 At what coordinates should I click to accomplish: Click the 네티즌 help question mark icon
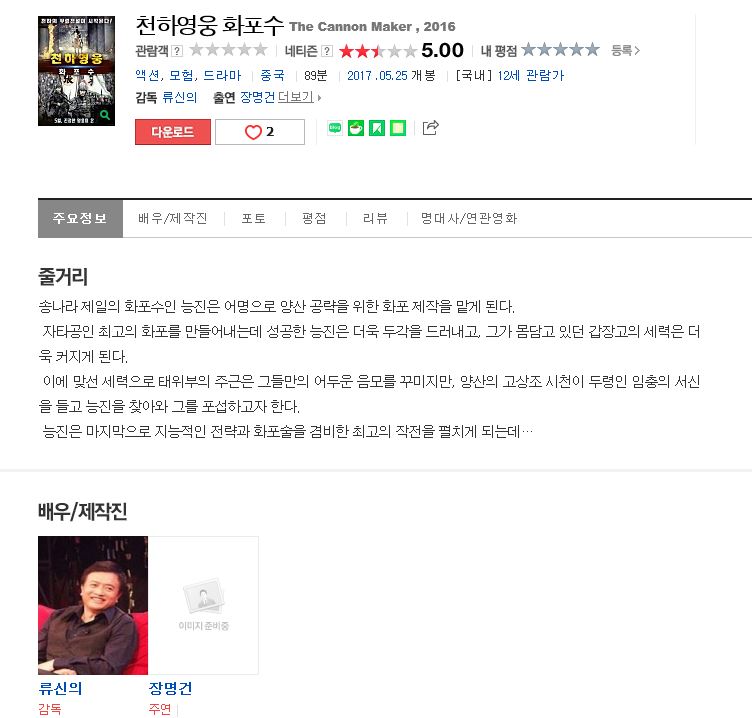click(327, 50)
